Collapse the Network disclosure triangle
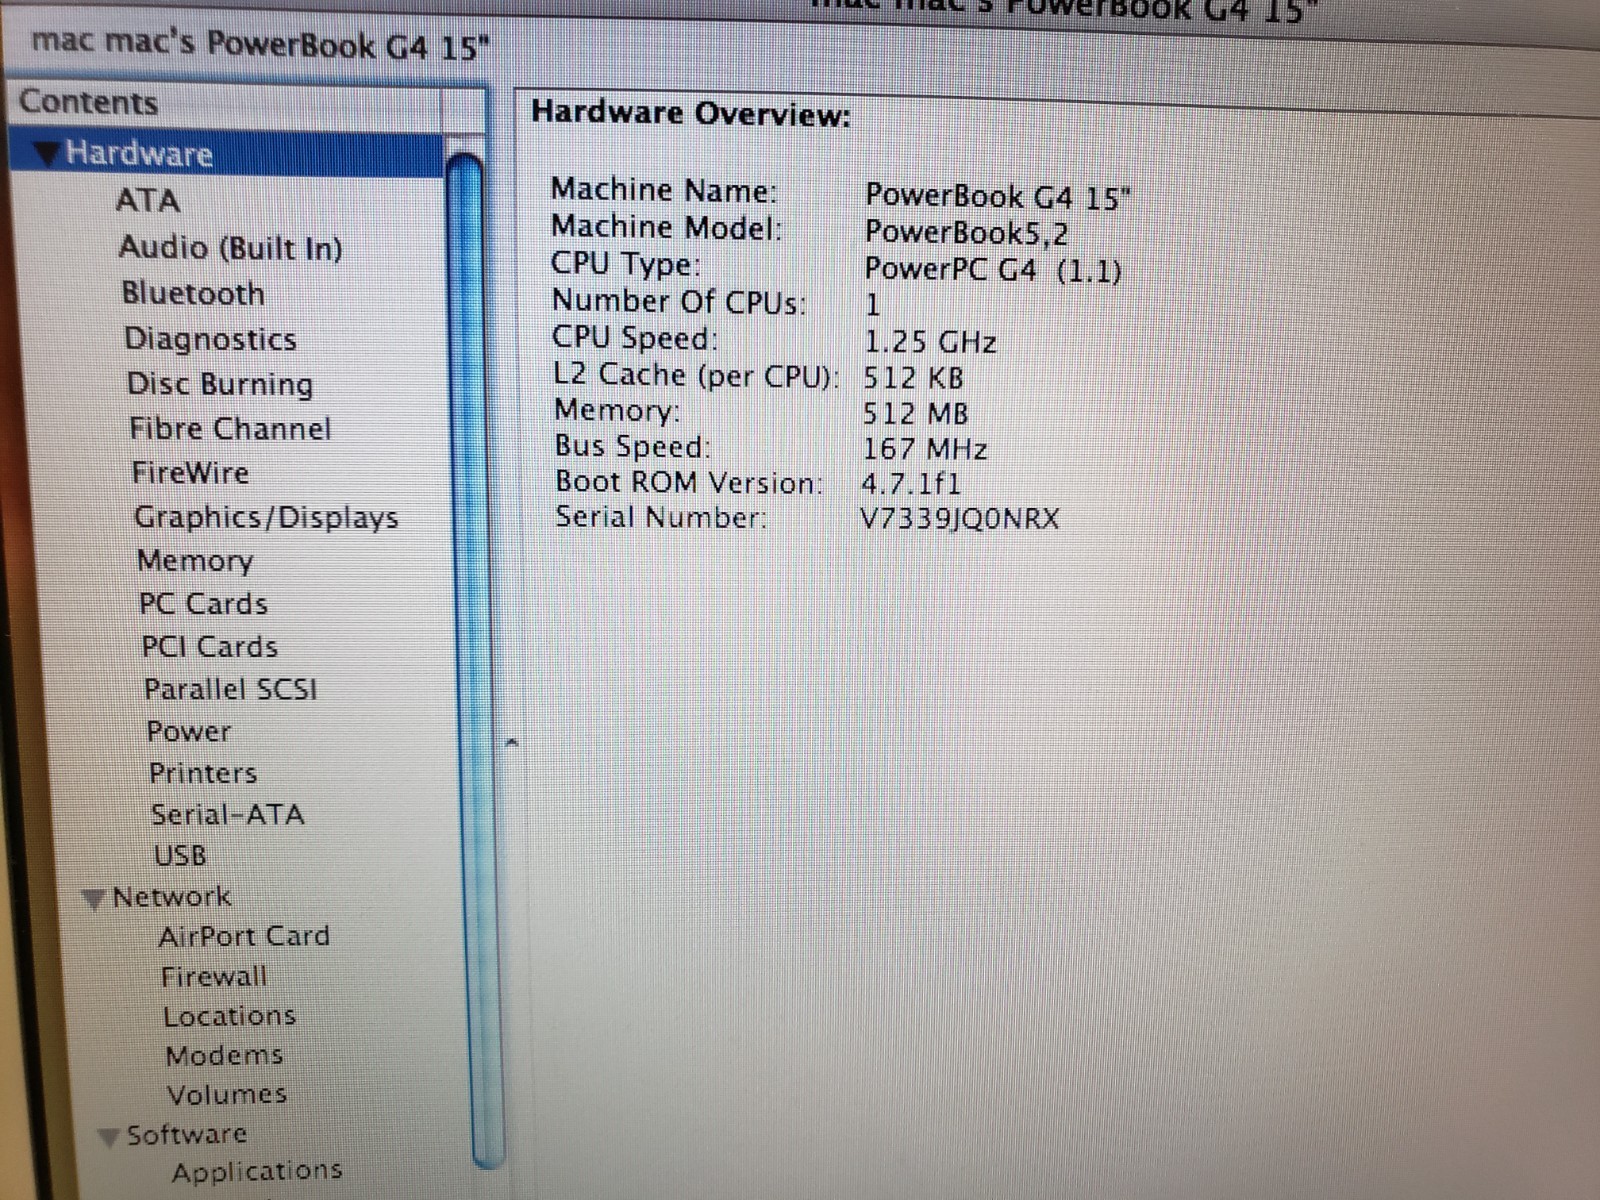This screenshot has height=1200, width=1600. [x=93, y=899]
